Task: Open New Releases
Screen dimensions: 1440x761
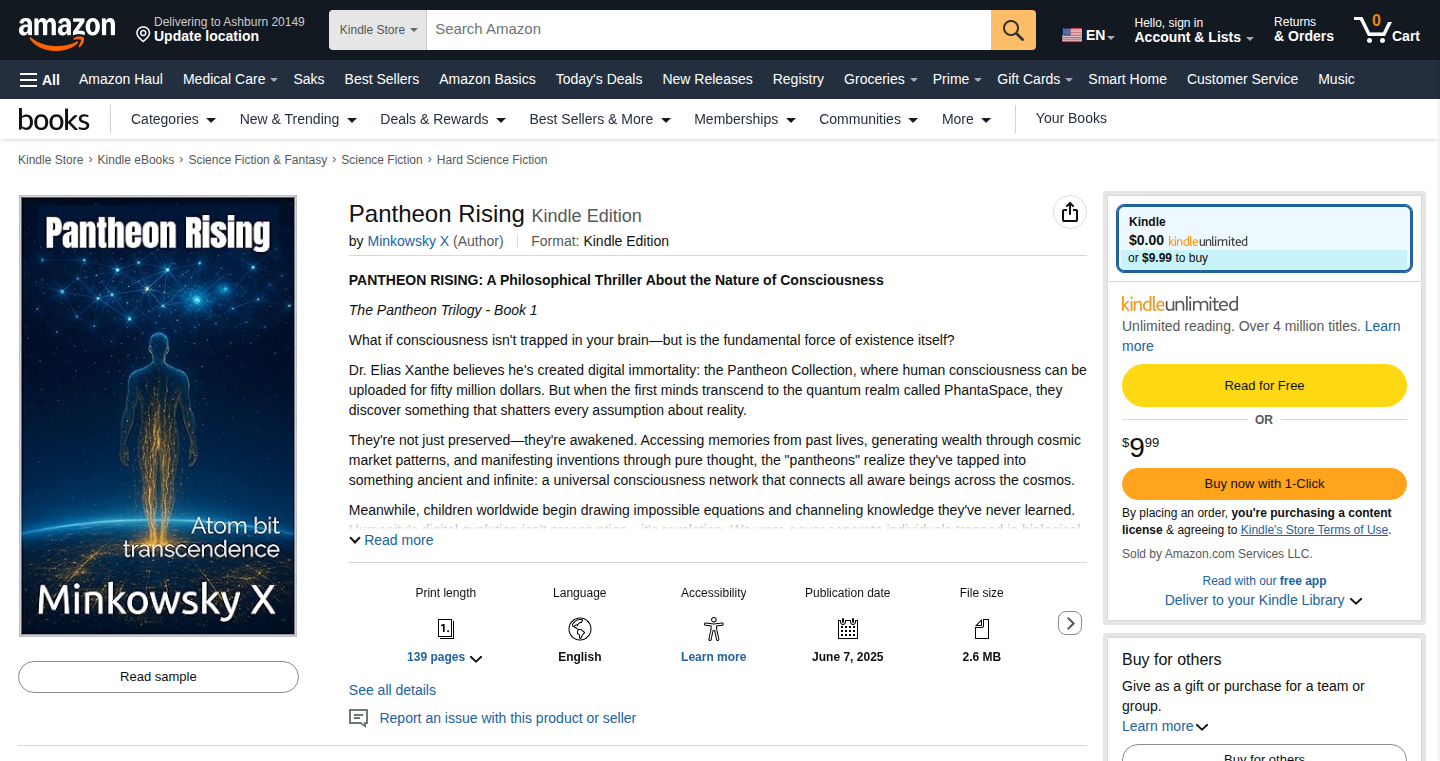Action: click(707, 79)
